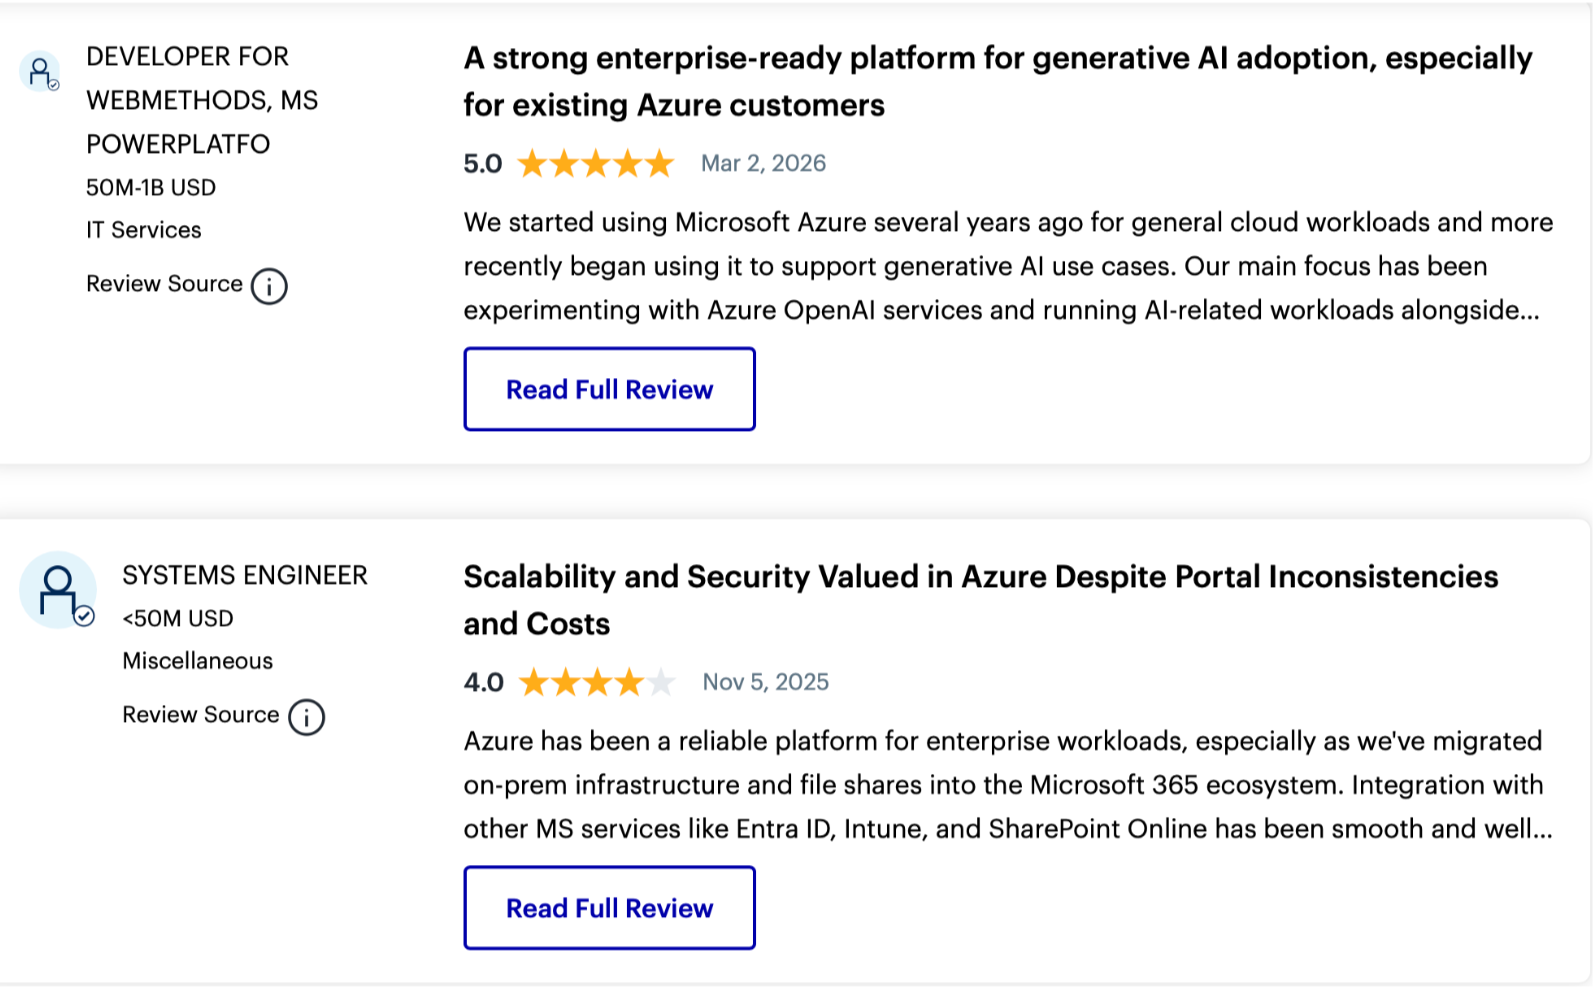Click the five-star rating on the Mar 2 review
Image resolution: width=1596 pixels, height=988 pixels.
(596, 163)
